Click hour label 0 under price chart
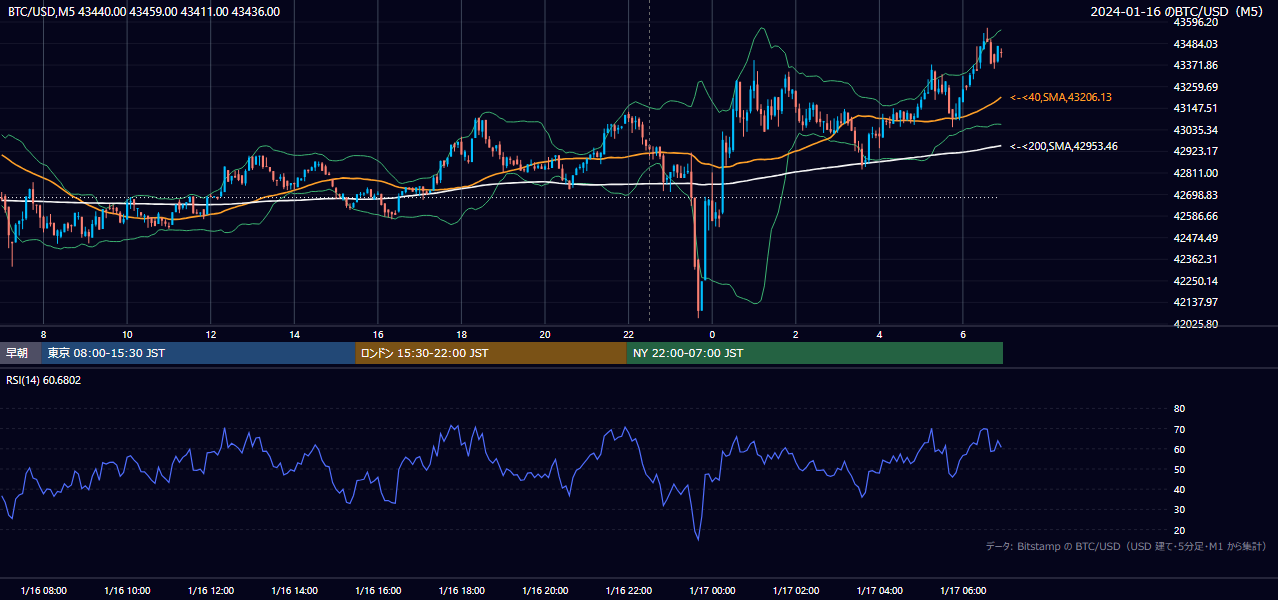Image resolution: width=1278 pixels, height=600 pixels. click(712, 334)
